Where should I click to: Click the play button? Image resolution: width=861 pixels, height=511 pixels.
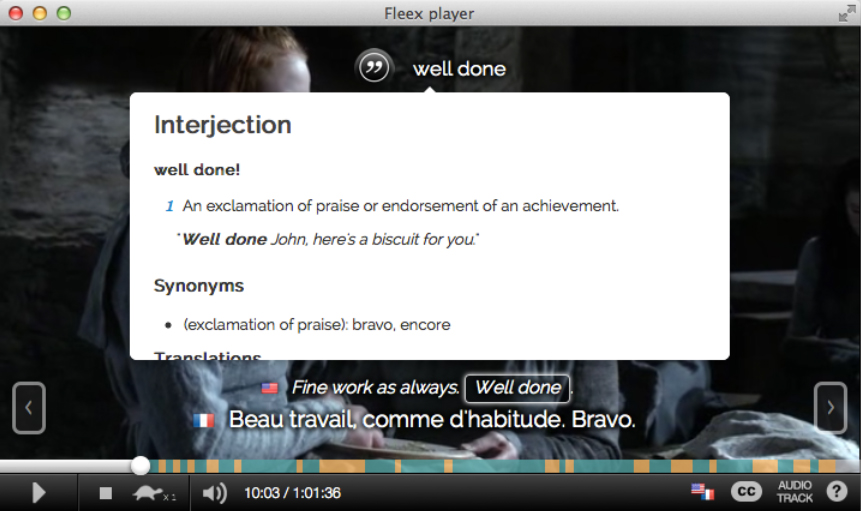pos(38,493)
